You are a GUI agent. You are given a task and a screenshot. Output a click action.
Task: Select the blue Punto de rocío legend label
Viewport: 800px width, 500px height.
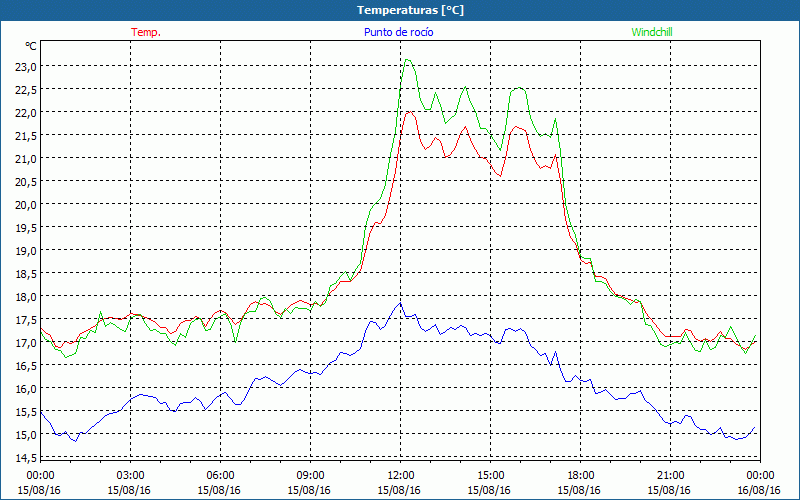tap(398, 32)
